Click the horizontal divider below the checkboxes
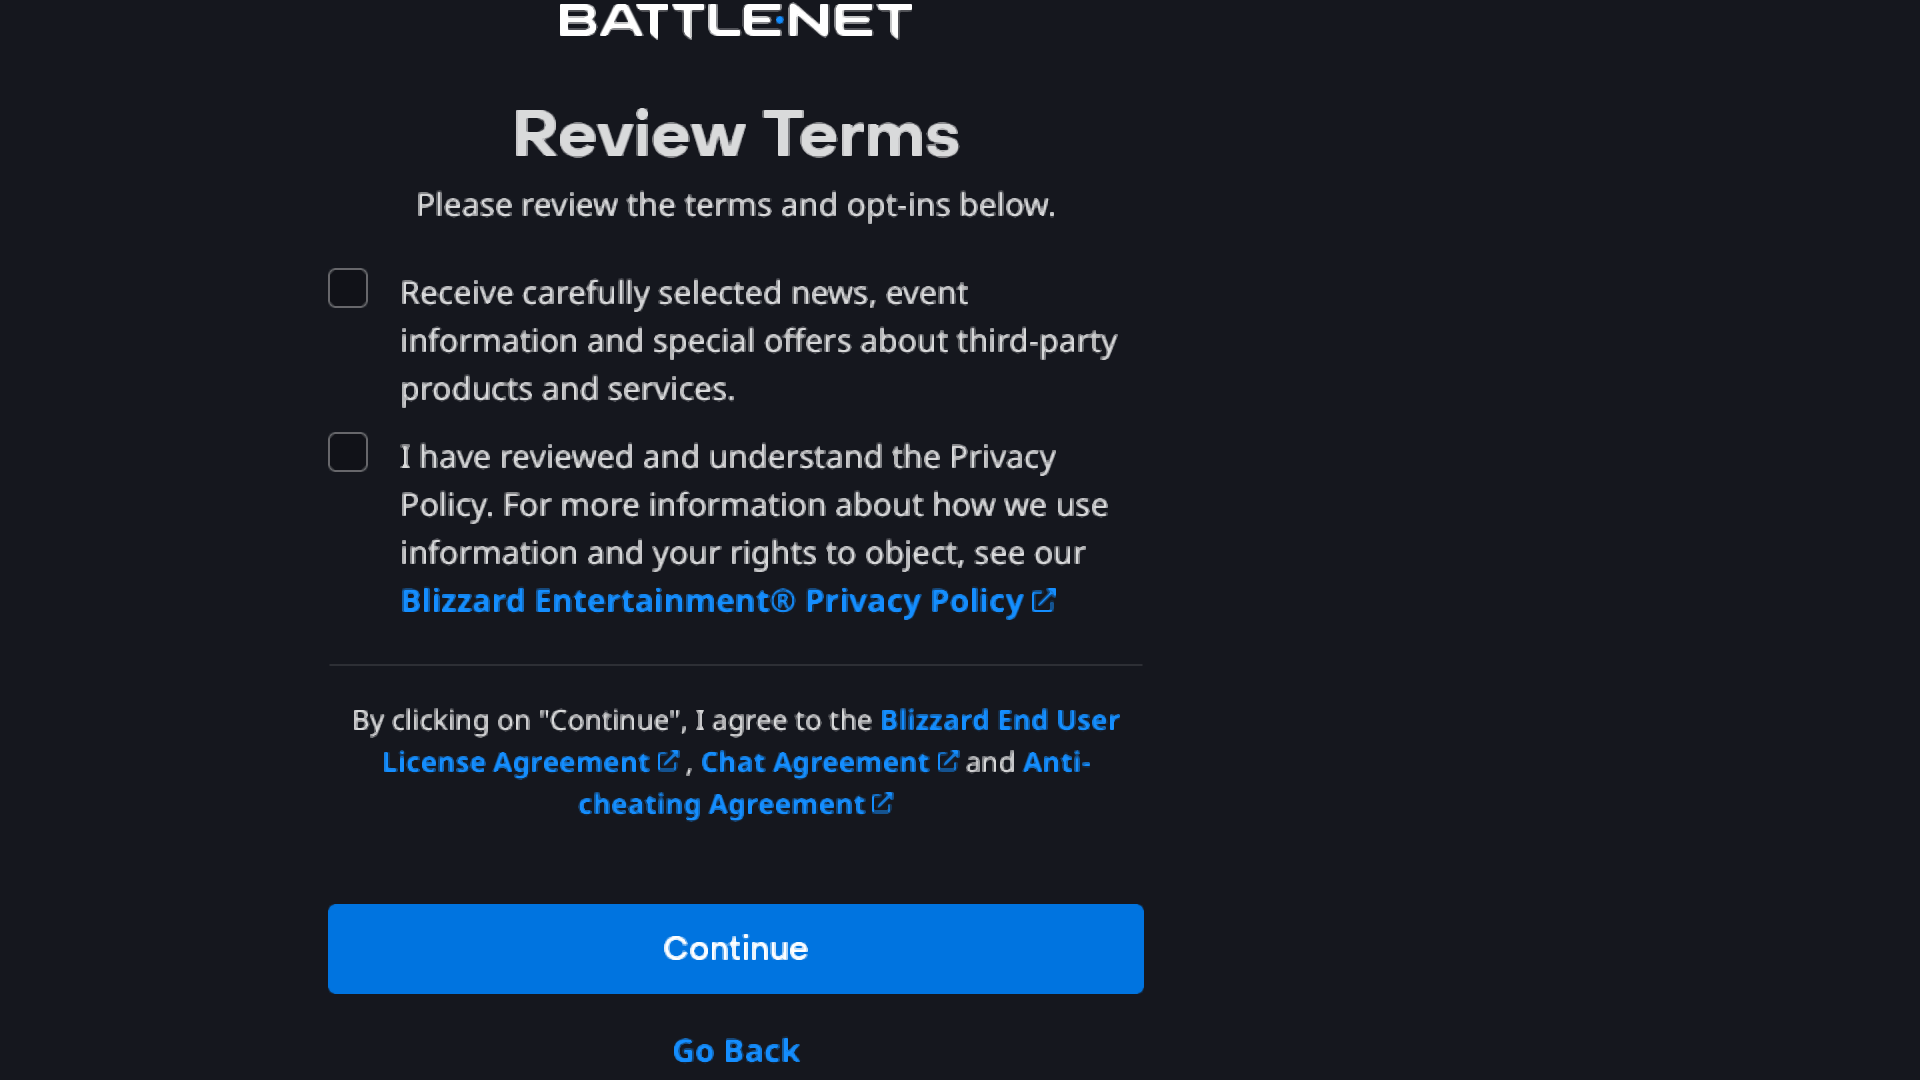1920x1080 pixels. [x=736, y=665]
